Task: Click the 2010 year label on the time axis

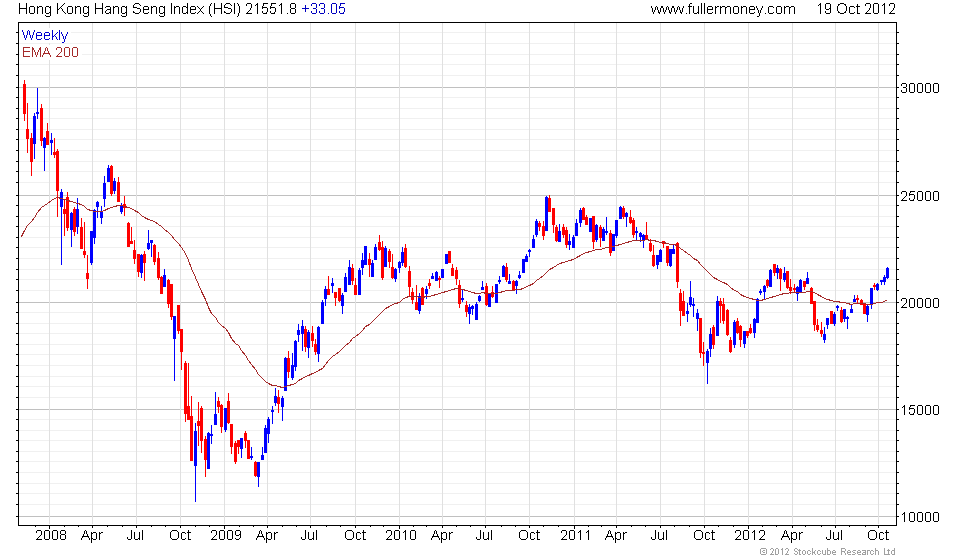Action: [x=401, y=536]
